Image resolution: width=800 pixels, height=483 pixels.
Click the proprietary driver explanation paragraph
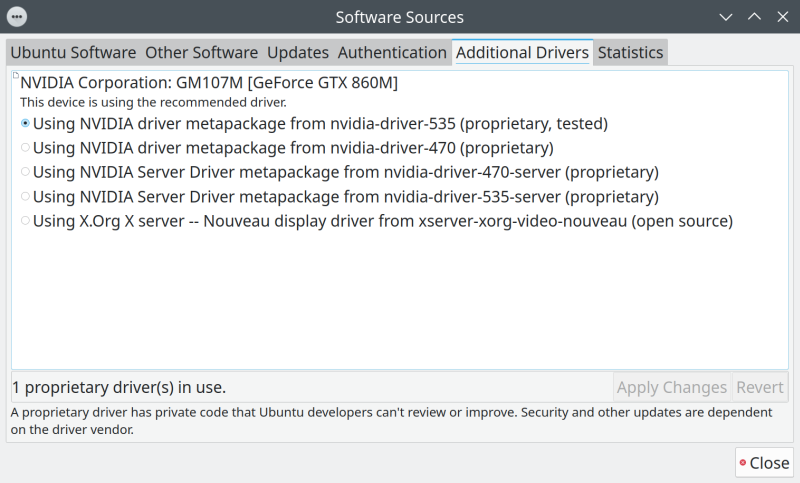[x=391, y=421]
